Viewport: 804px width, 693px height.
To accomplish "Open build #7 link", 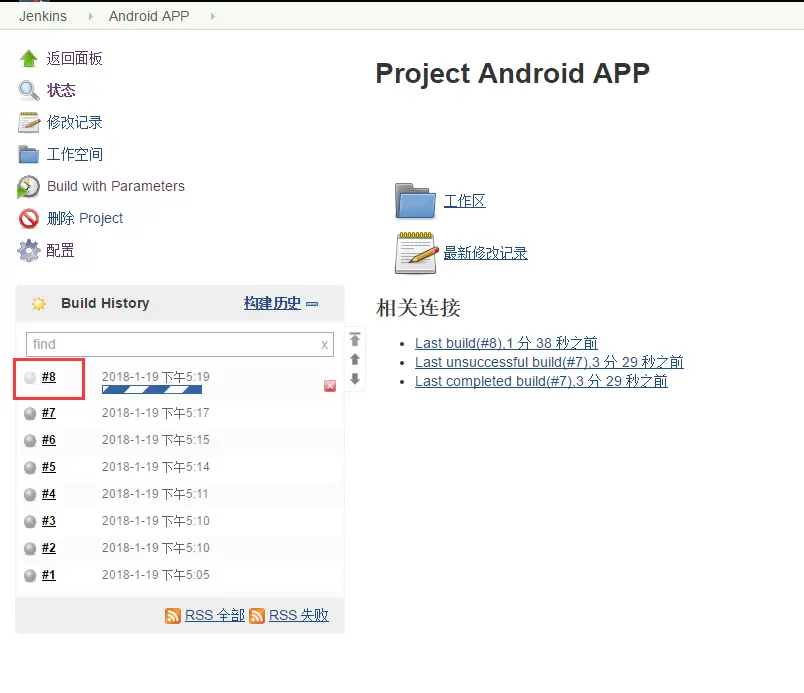I will (x=49, y=413).
